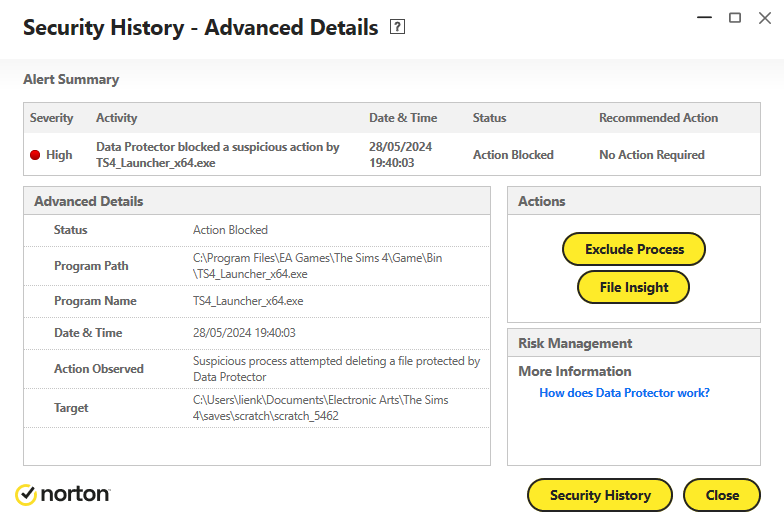Click the Status 'Action Blocked' value in Advanced Details
Viewport: 784px width, 519px height.
(x=230, y=230)
